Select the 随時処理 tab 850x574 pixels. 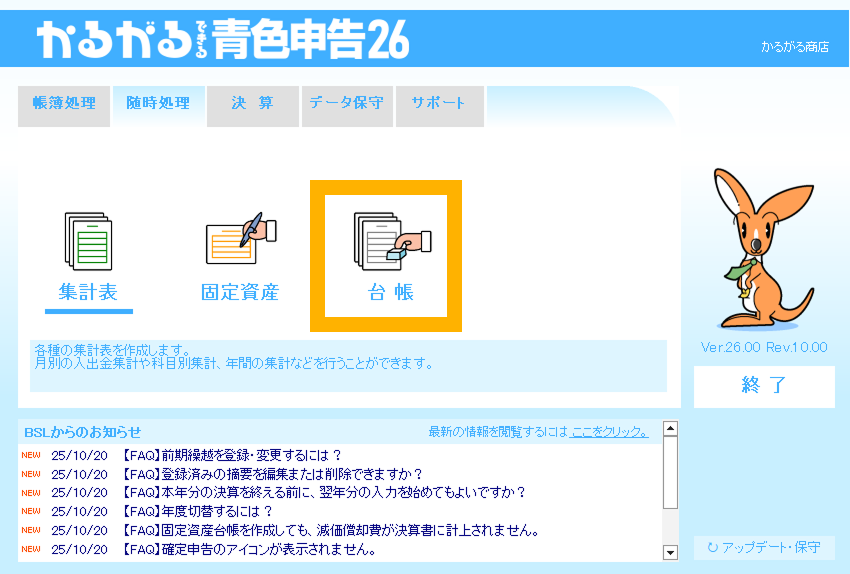click(158, 104)
